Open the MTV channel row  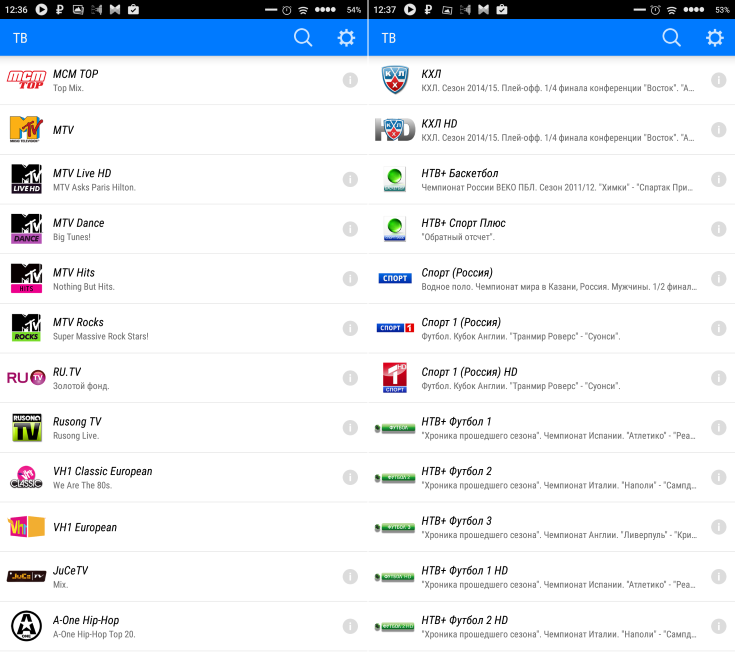point(184,130)
